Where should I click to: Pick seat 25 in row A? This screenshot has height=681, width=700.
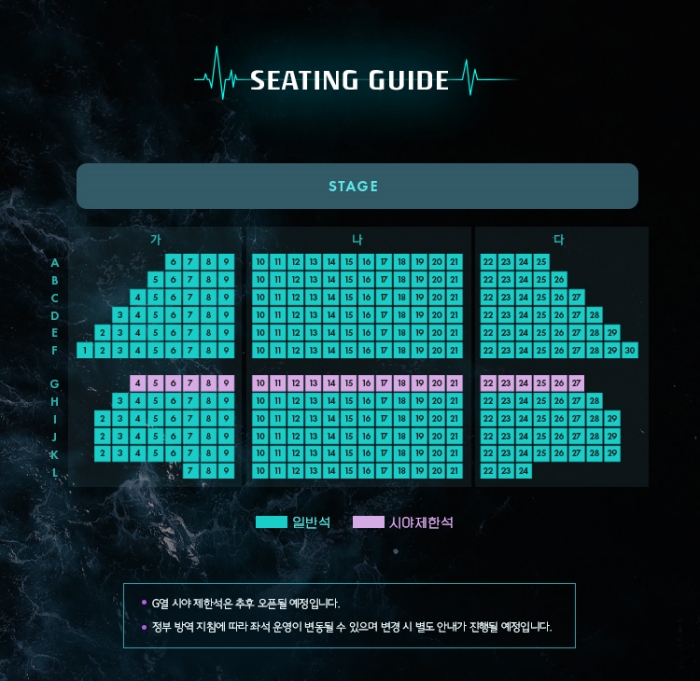pyautogui.click(x=542, y=262)
